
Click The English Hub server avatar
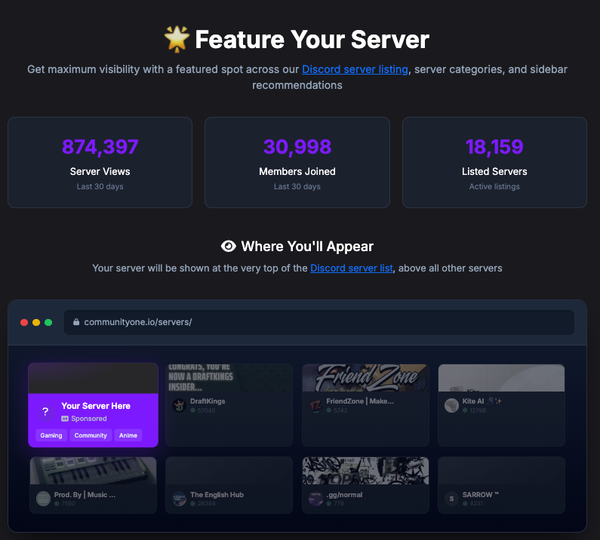[x=179, y=499]
